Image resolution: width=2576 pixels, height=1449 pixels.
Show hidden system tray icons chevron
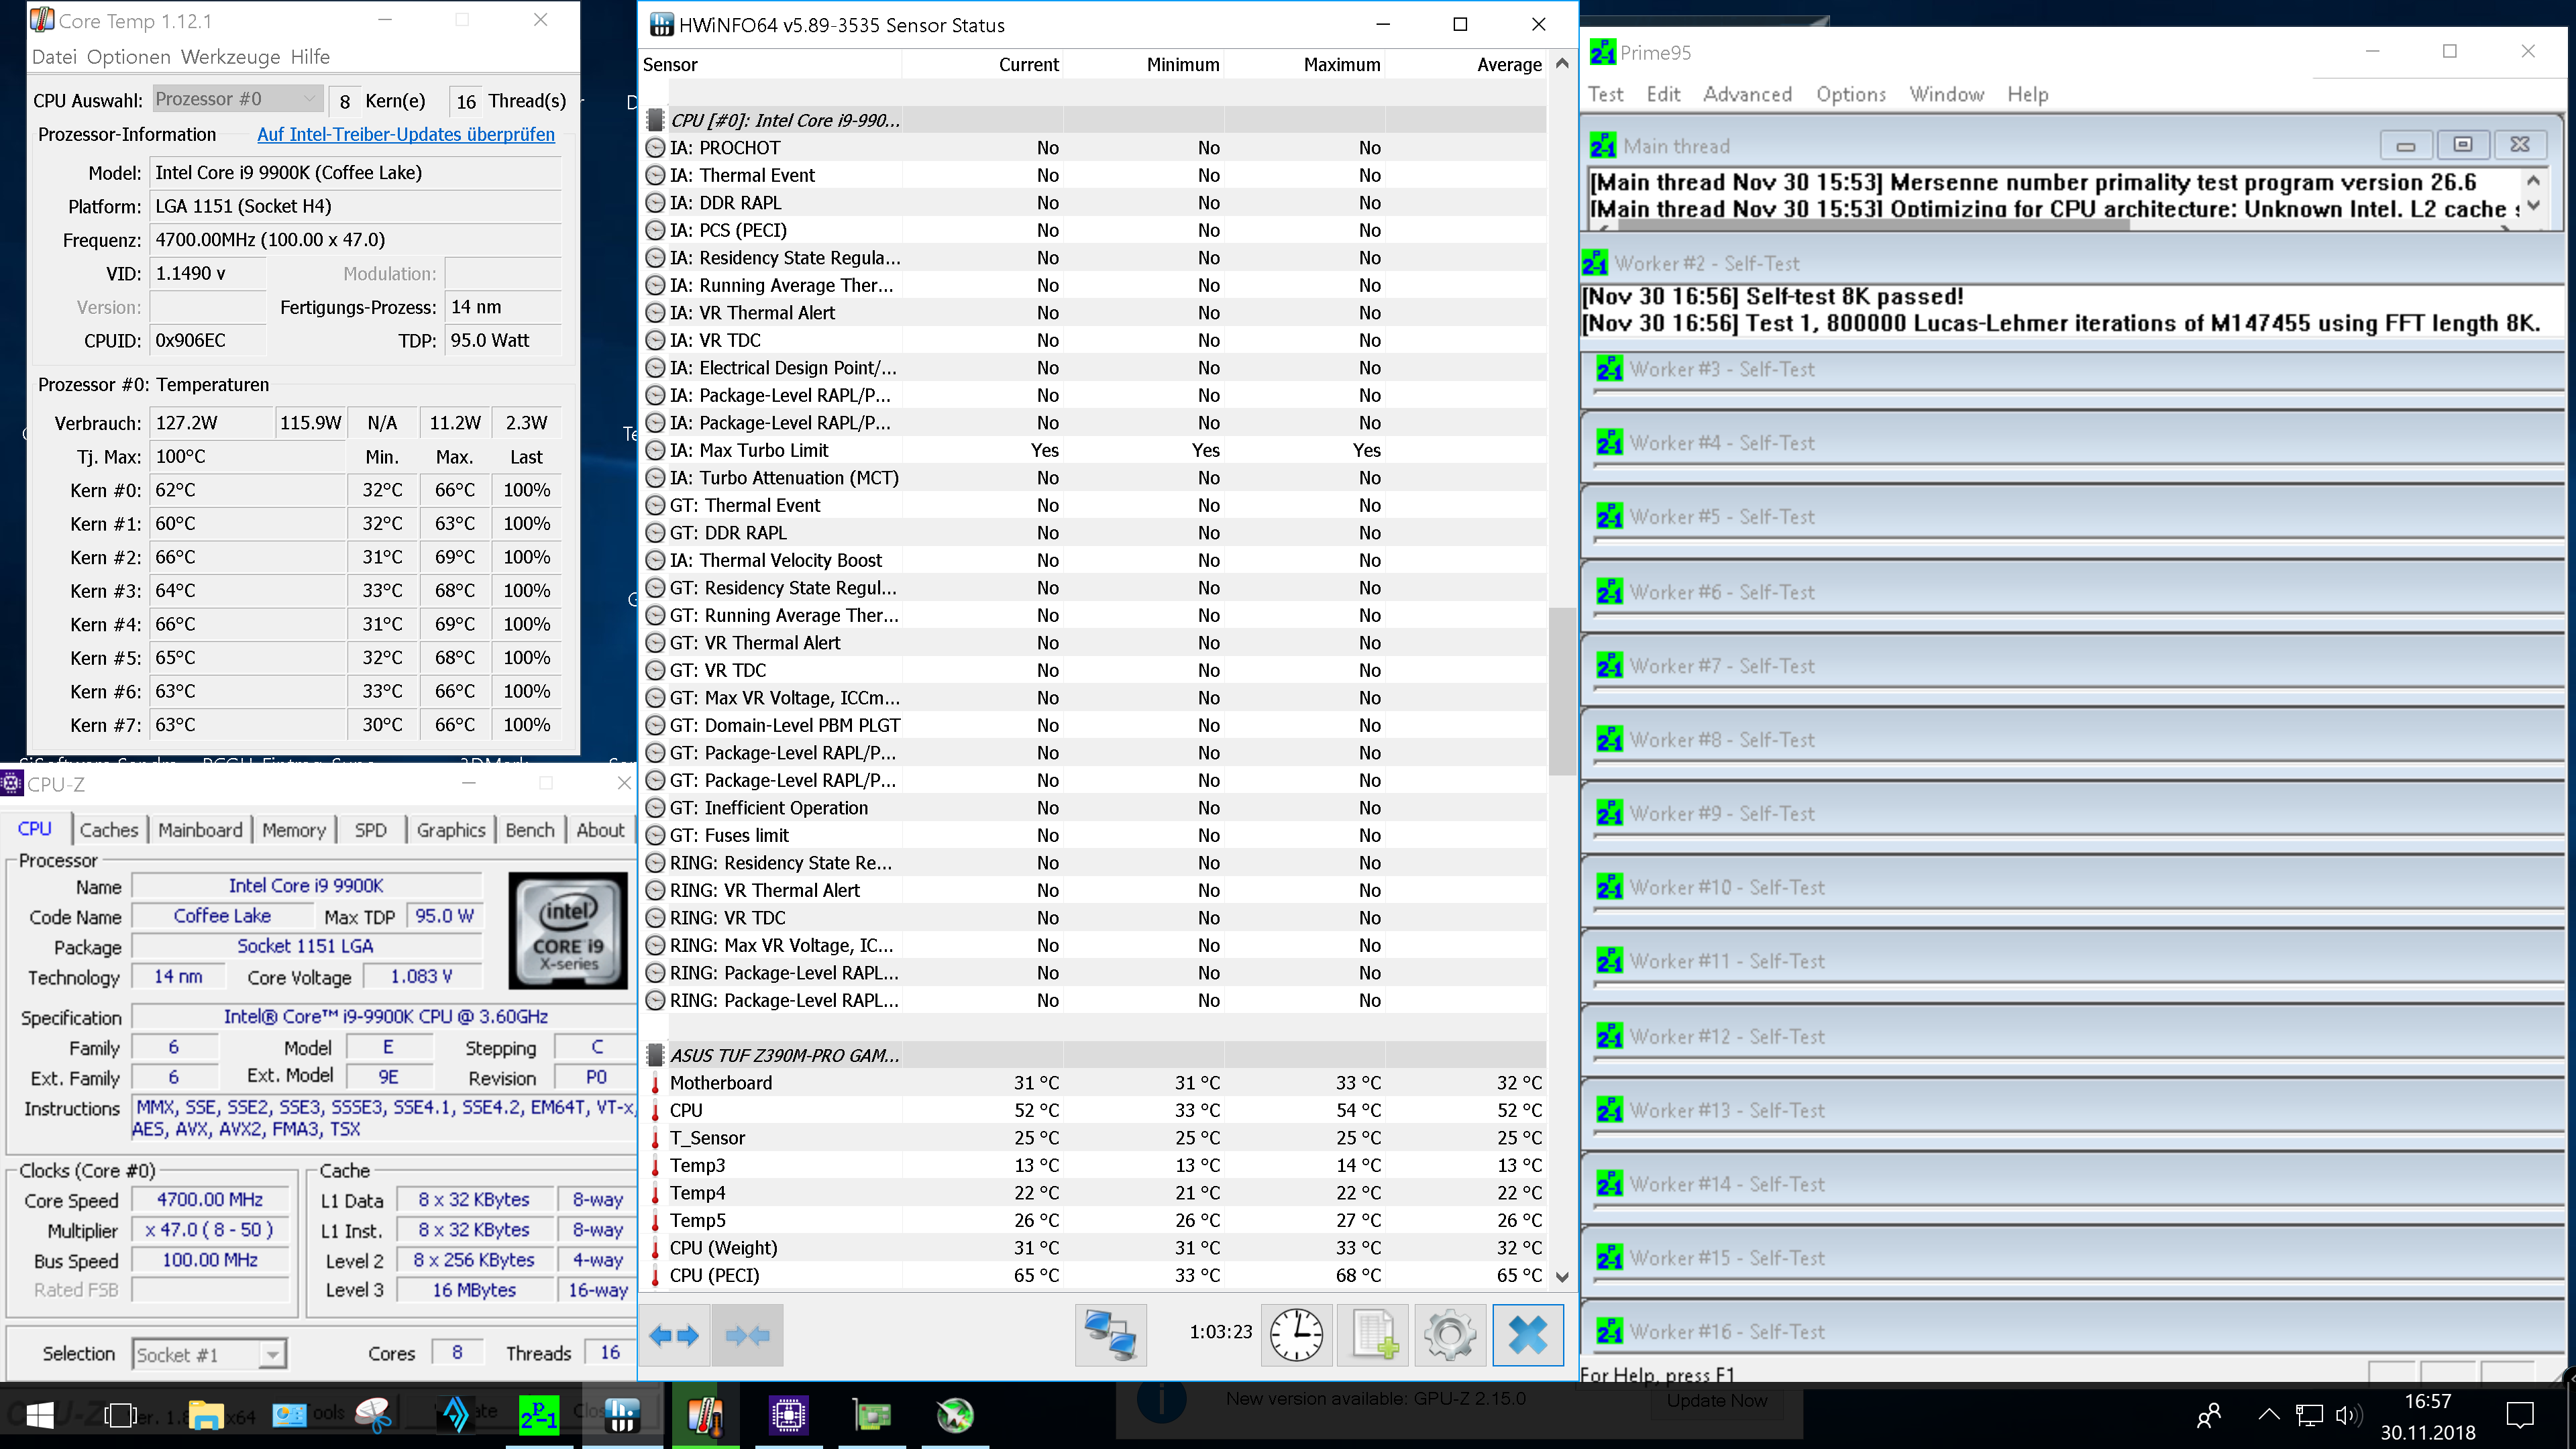pyautogui.click(x=2269, y=1415)
